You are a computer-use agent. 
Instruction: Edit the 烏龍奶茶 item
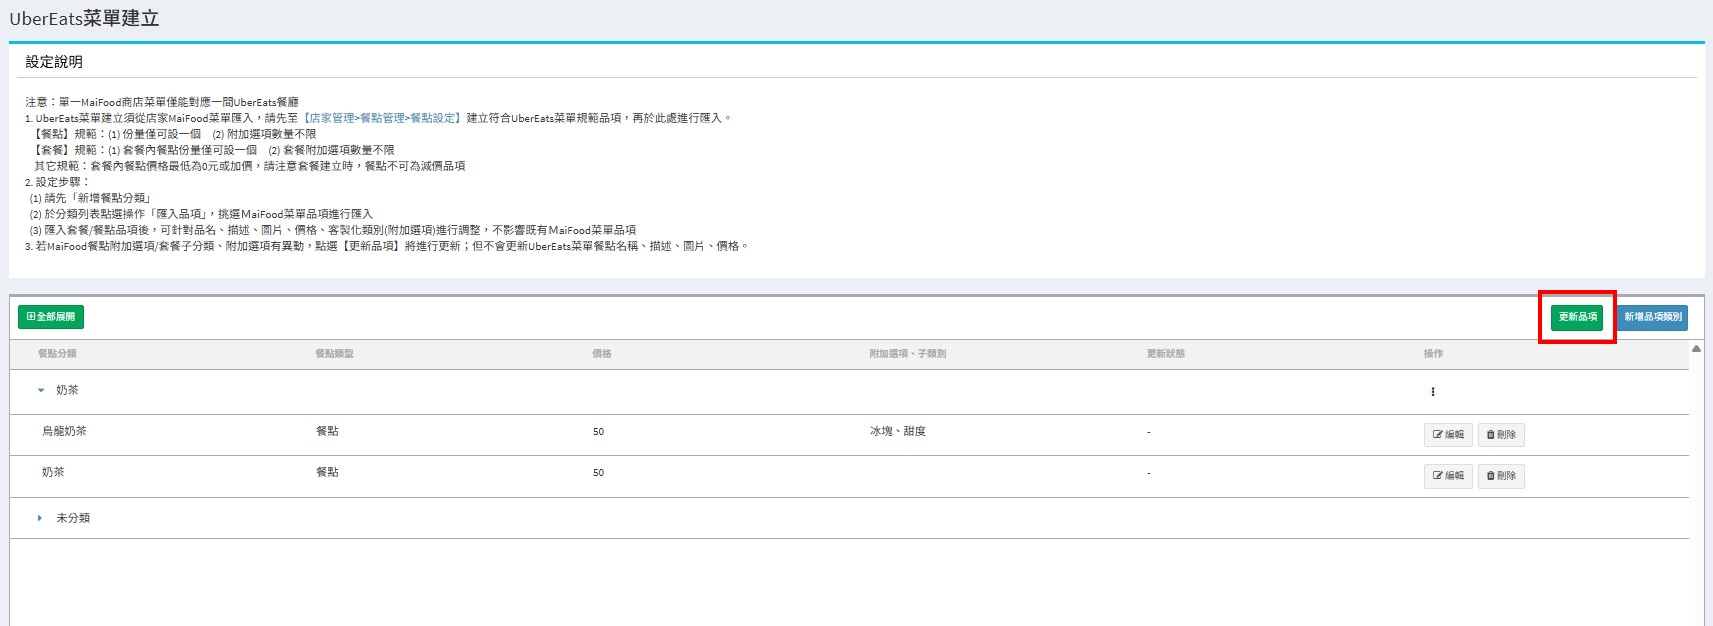point(1447,435)
